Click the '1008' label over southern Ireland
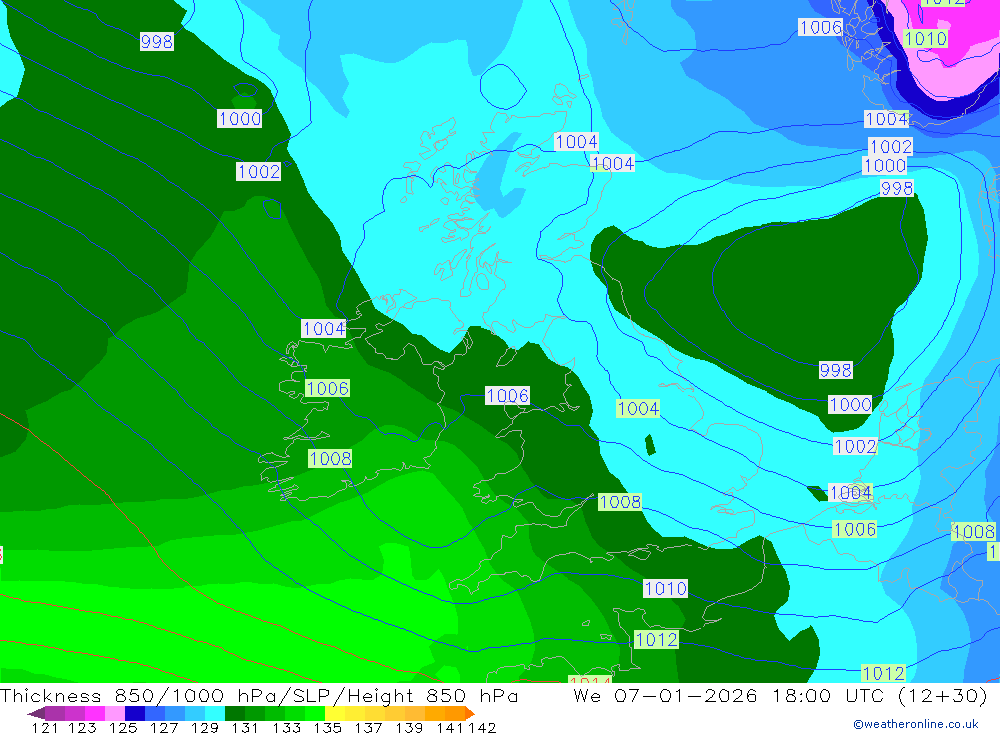Image resolution: width=1000 pixels, height=733 pixels. [330, 459]
